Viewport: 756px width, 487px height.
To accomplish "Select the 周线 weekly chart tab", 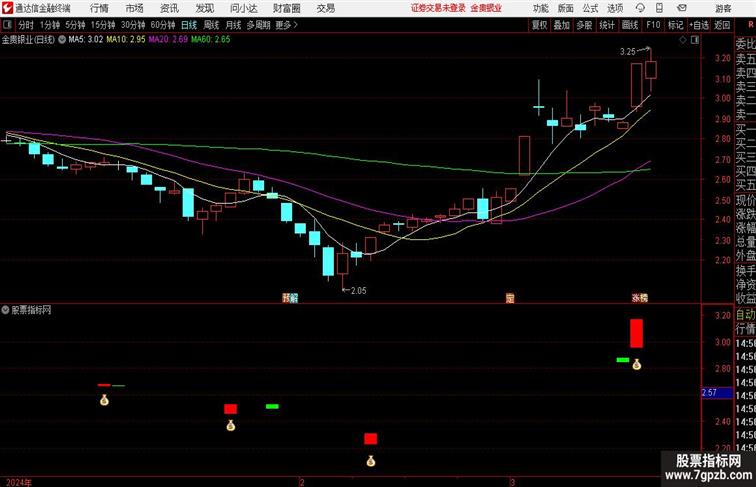I will coord(211,25).
